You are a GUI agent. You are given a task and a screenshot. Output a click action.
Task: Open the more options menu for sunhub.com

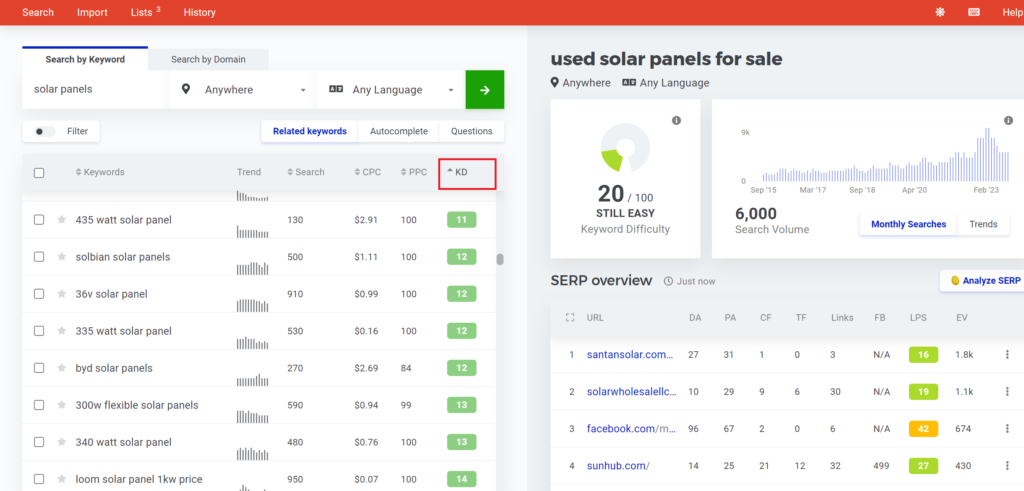1006,466
